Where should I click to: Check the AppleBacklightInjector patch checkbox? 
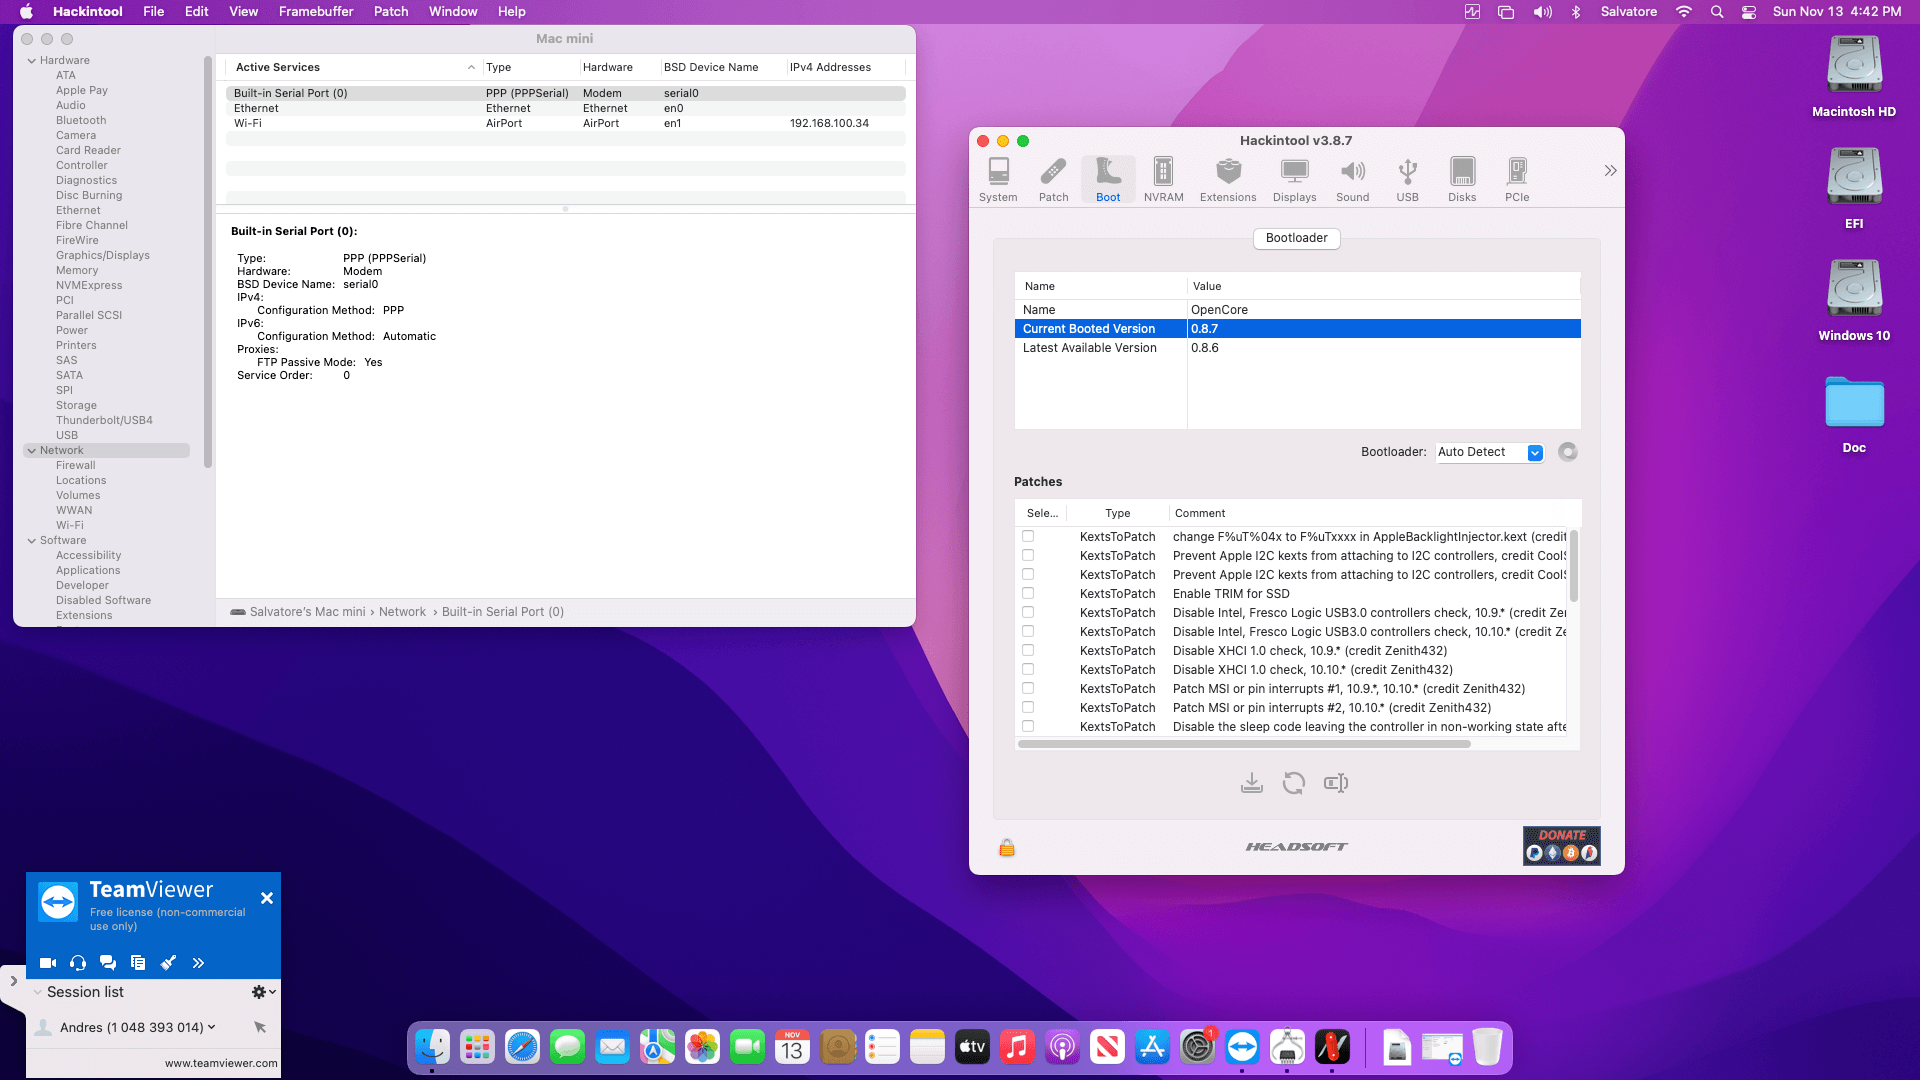click(1028, 537)
